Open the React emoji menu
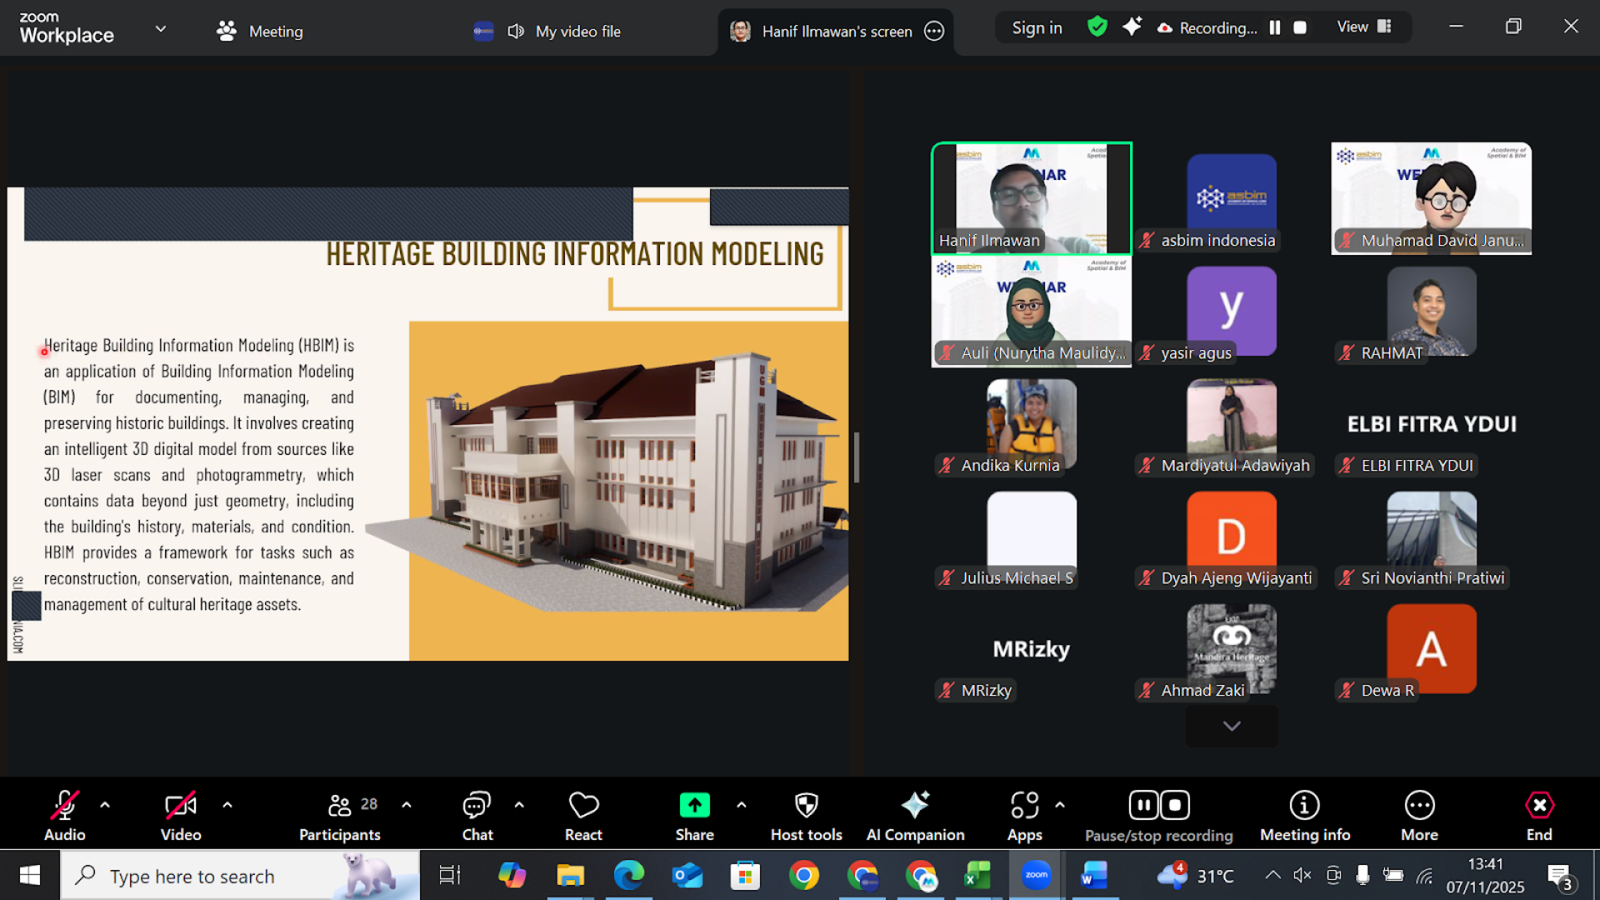 (x=583, y=816)
